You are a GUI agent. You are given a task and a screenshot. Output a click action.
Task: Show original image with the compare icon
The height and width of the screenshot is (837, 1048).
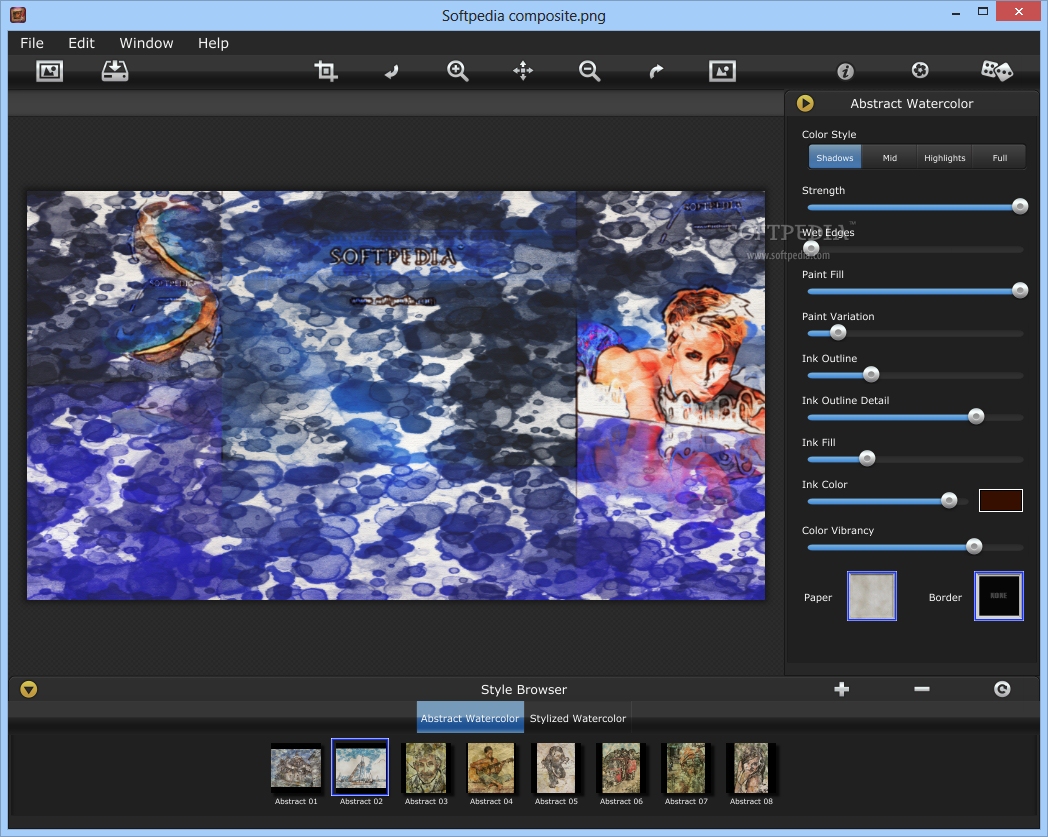tap(723, 71)
